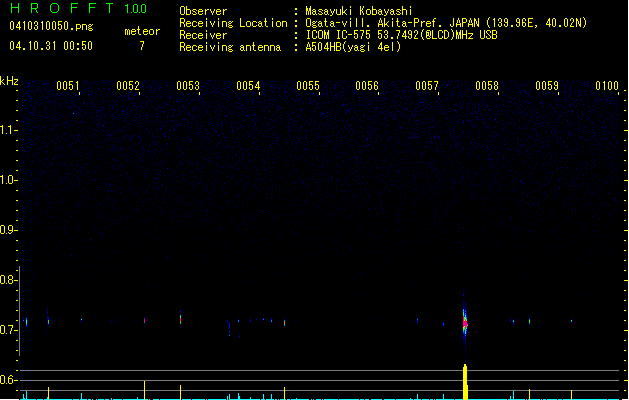
Task: Click the 0058 time axis label
Action: [487, 86]
